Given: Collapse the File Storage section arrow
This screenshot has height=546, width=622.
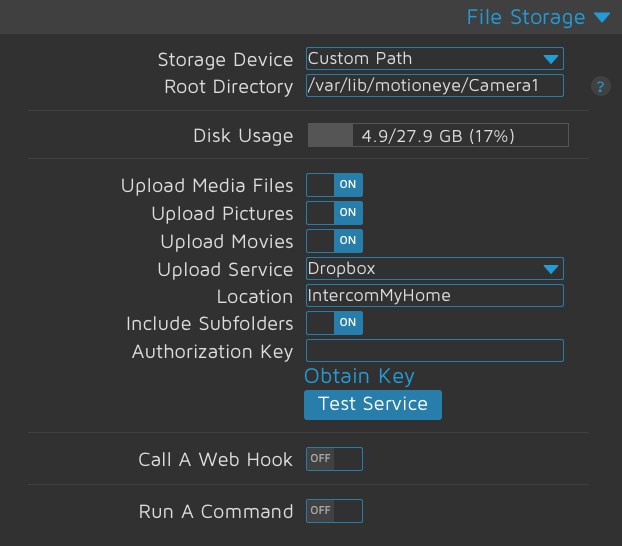Looking at the screenshot, I should click(602, 17).
